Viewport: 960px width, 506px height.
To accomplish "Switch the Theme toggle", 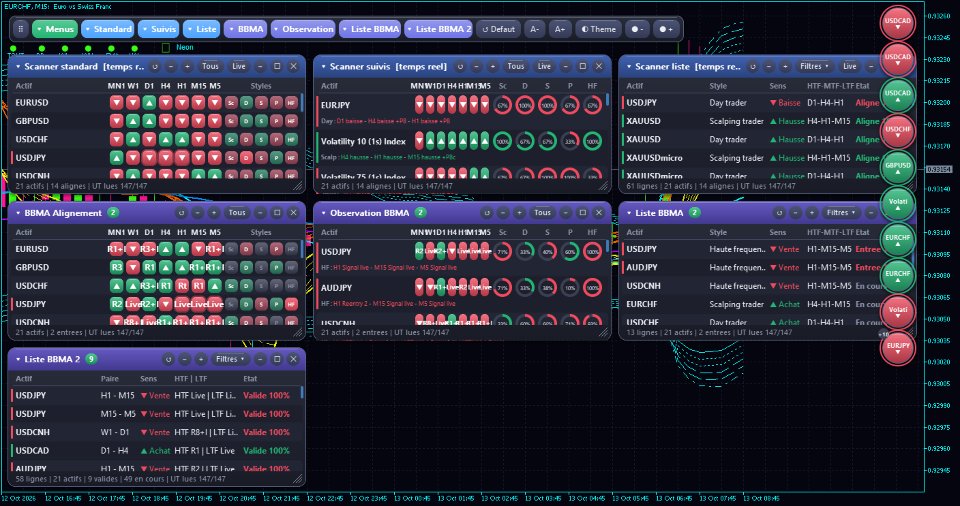I will [598, 29].
